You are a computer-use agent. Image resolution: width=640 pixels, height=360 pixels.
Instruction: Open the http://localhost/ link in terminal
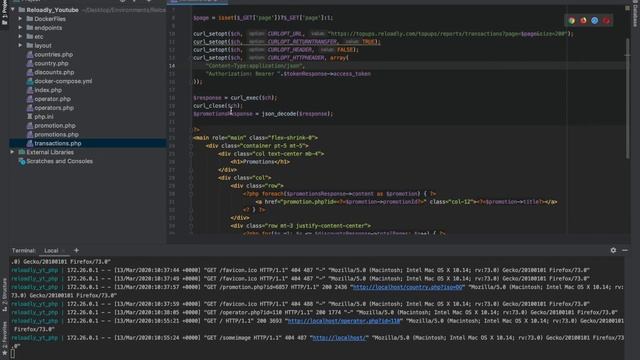[x=339, y=338]
